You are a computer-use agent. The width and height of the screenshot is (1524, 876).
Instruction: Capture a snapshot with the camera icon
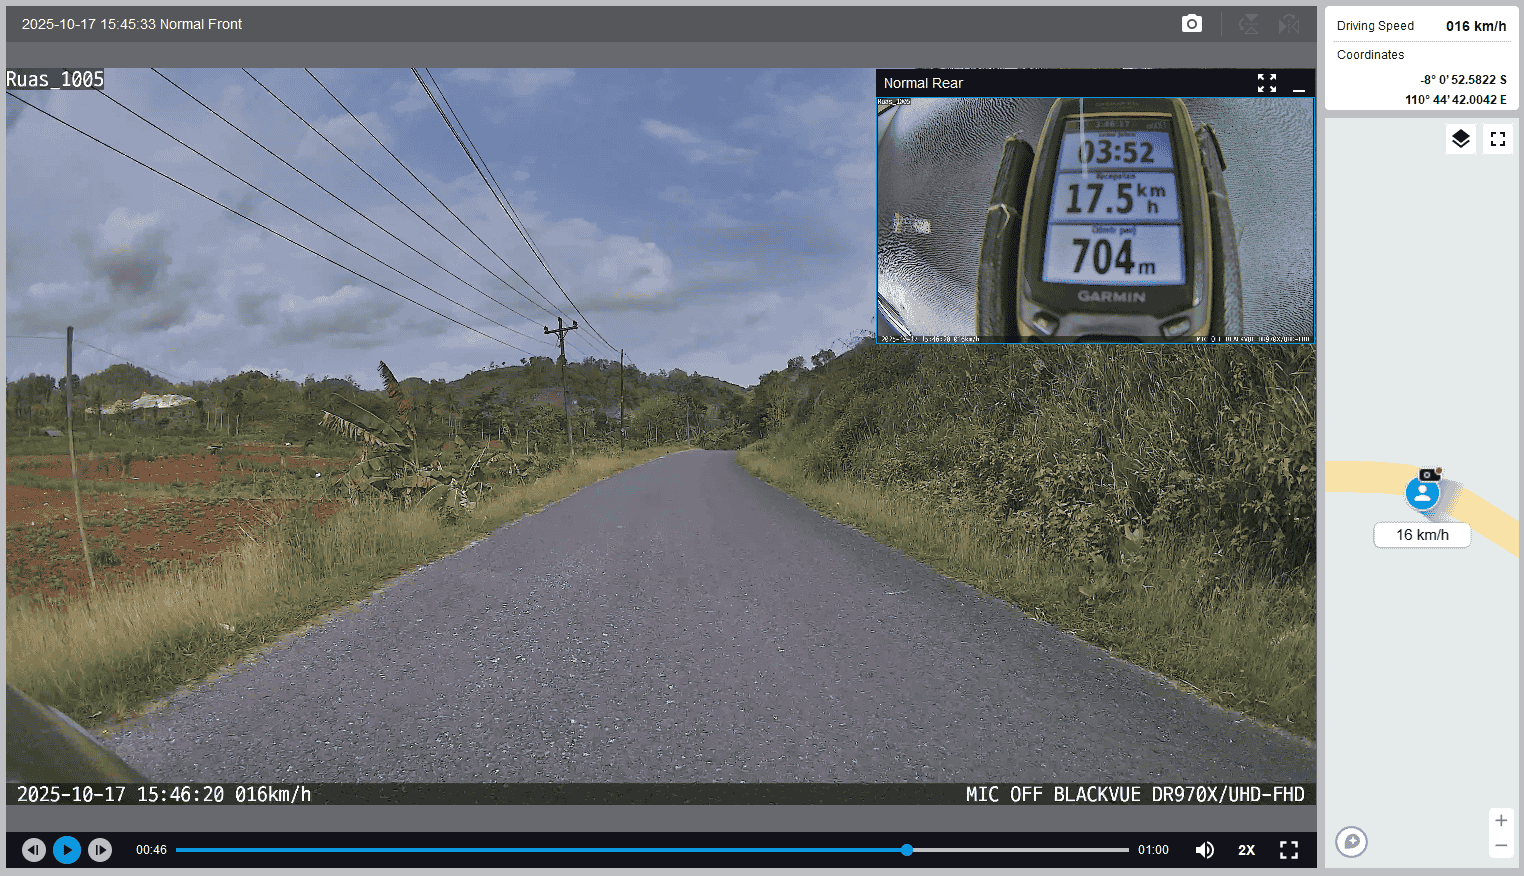point(1191,24)
